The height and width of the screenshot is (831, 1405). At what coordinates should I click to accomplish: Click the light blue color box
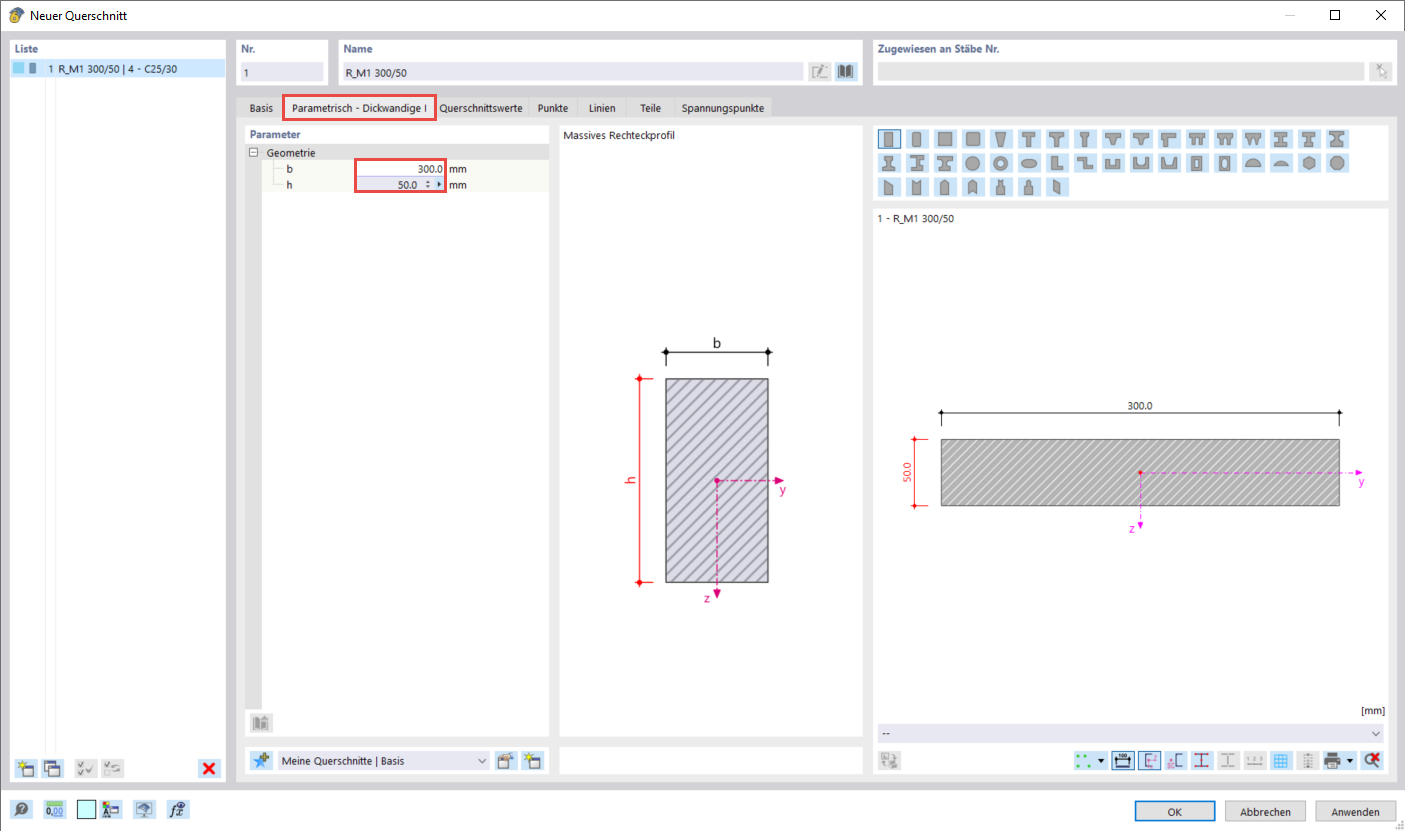click(87, 810)
